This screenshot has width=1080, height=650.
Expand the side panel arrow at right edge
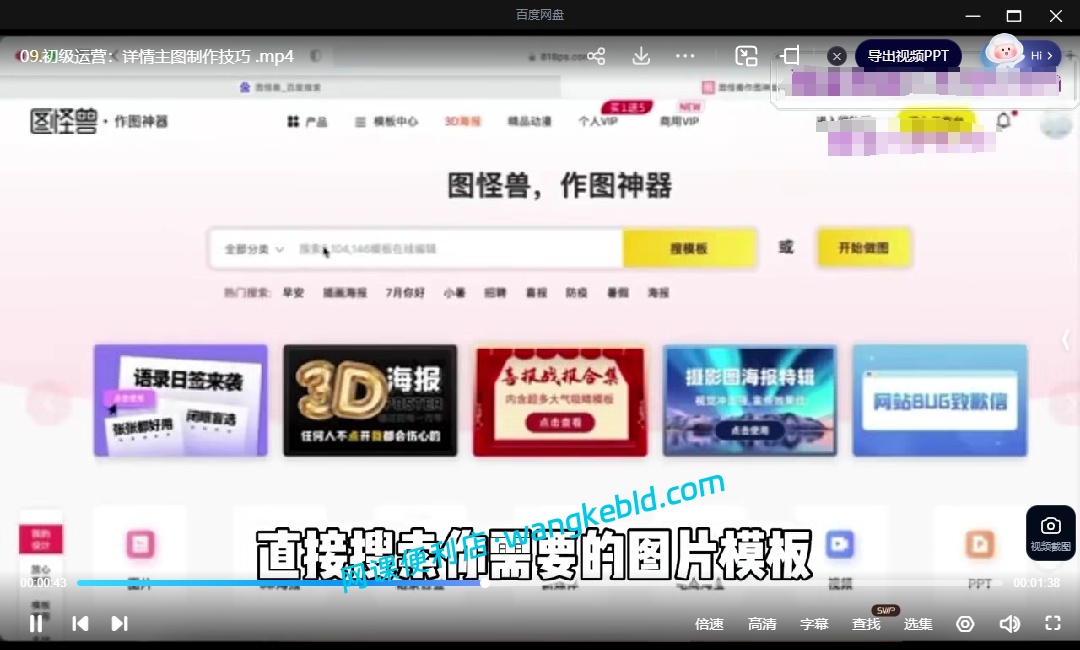coord(1066,340)
